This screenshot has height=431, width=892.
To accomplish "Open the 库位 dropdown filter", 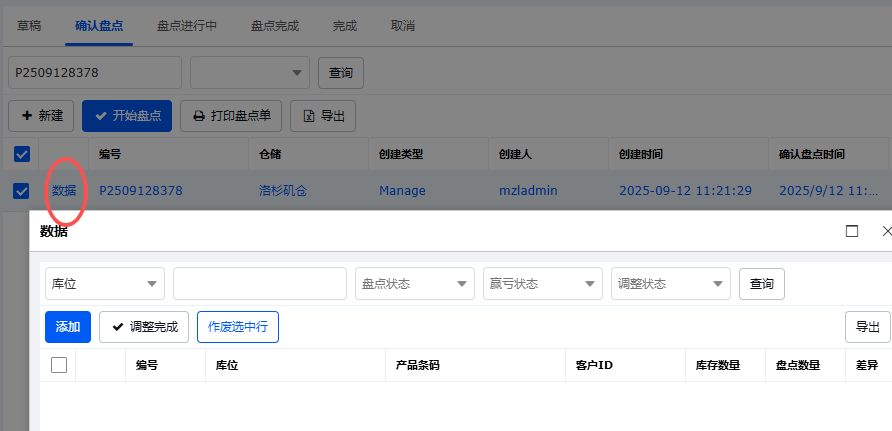I will coord(105,284).
